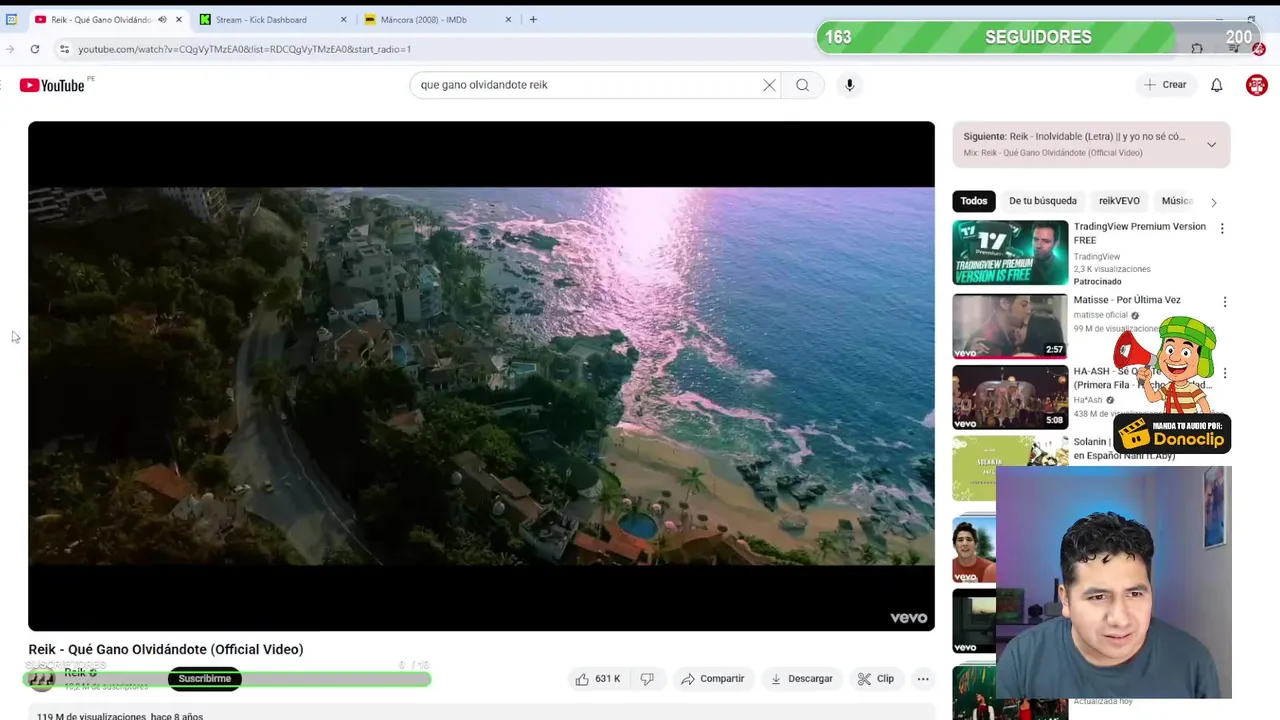Click the Crear button
This screenshot has width=1280, height=720.
pyautogui.click(x=1165, y=85)
